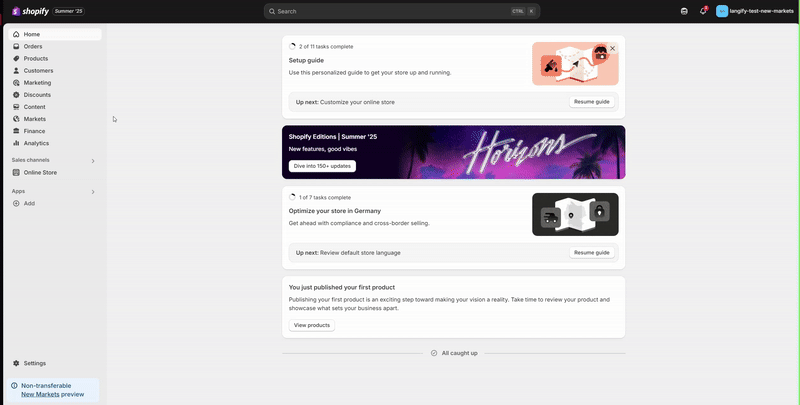
Task: Open Finance in the sidebar
Action: click(x=55, y=131)
